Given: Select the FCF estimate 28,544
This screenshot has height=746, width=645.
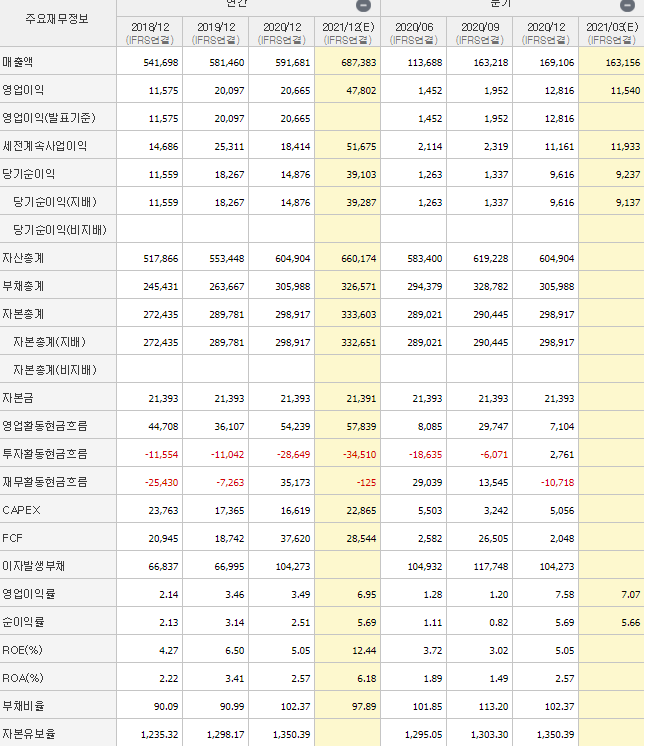Looking at the screenshot, I should click(x=361, y=539).
